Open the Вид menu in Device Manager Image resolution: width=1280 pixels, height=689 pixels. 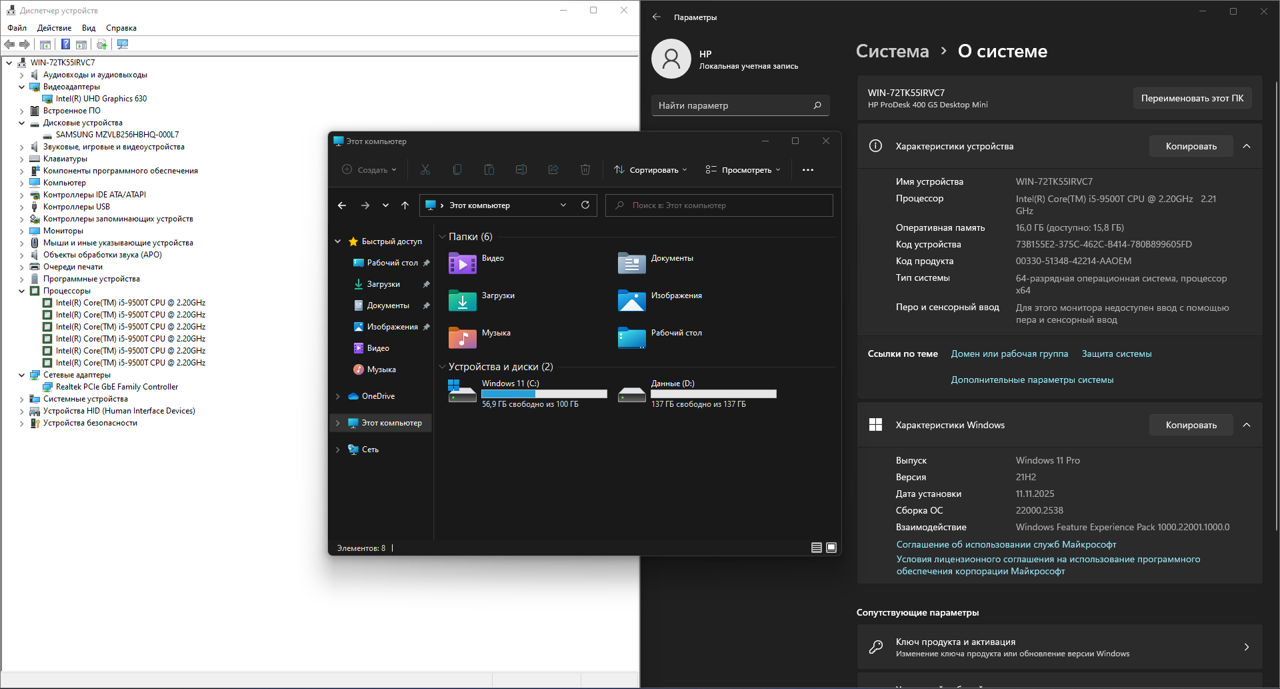89,28
